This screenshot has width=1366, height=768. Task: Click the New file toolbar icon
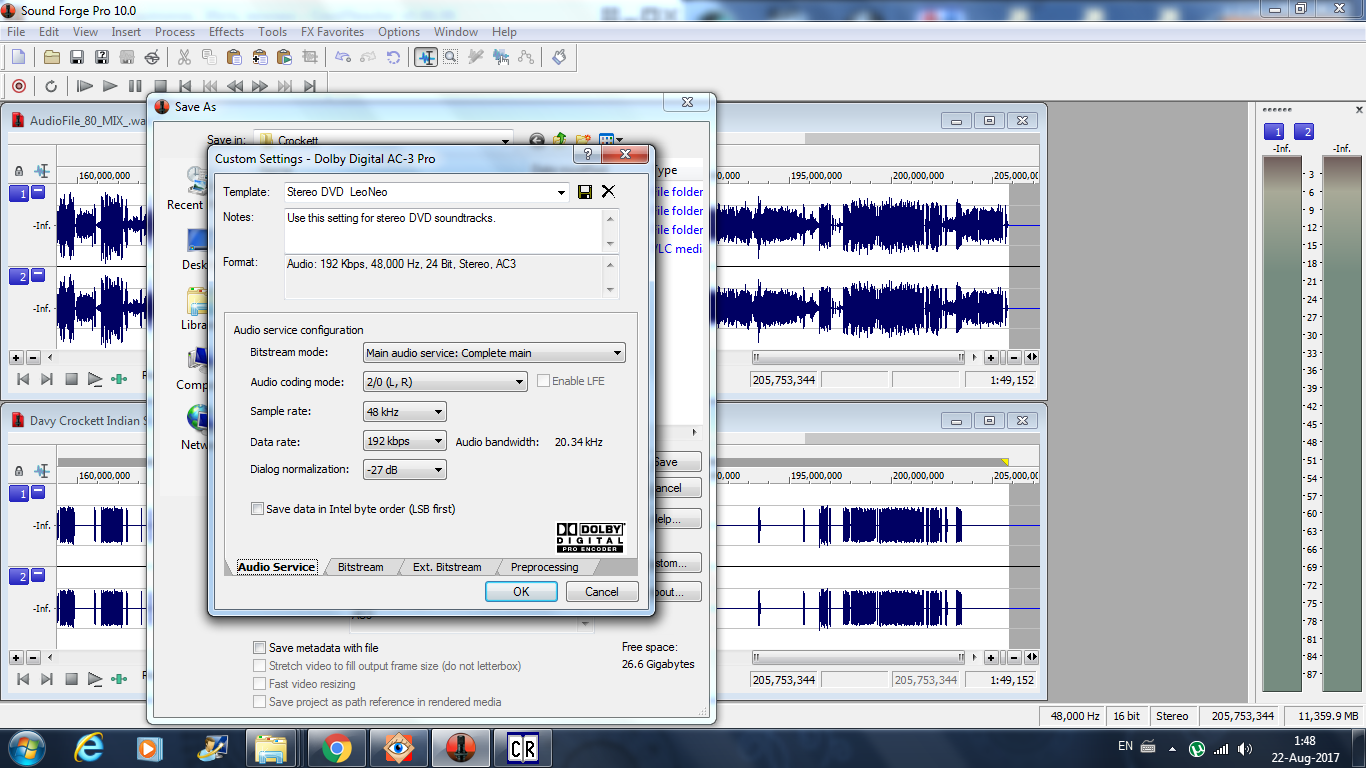coord(18,57)
